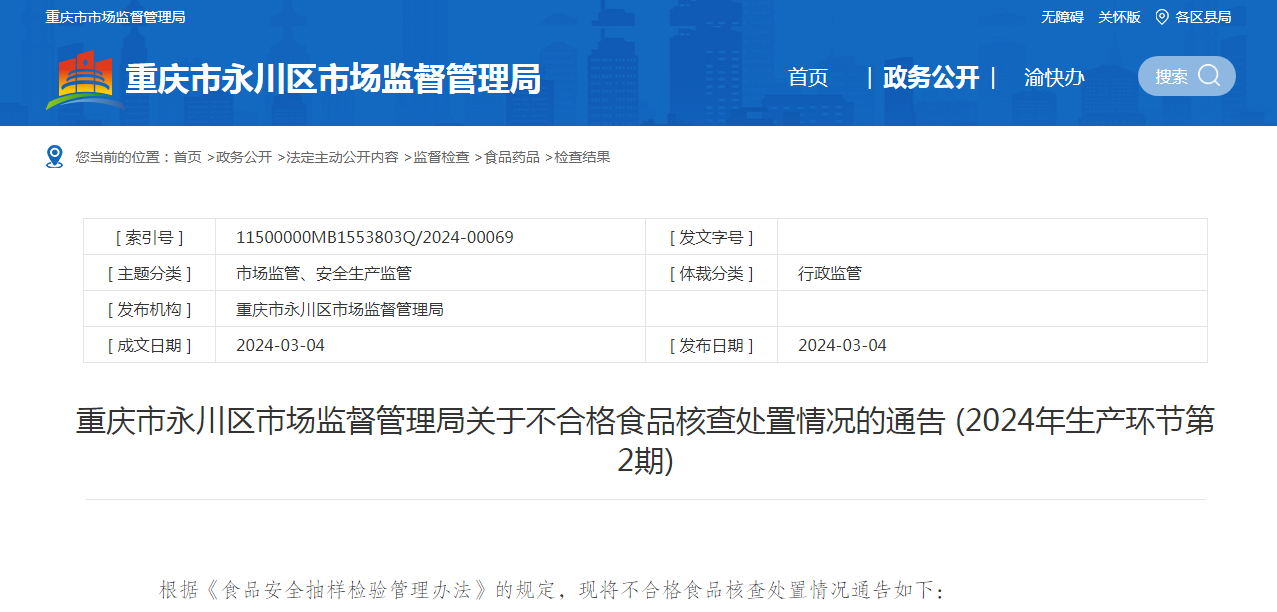1277x612 pixels.
Task: Click the search magnifier icon
Action: tap(1209, 76)
